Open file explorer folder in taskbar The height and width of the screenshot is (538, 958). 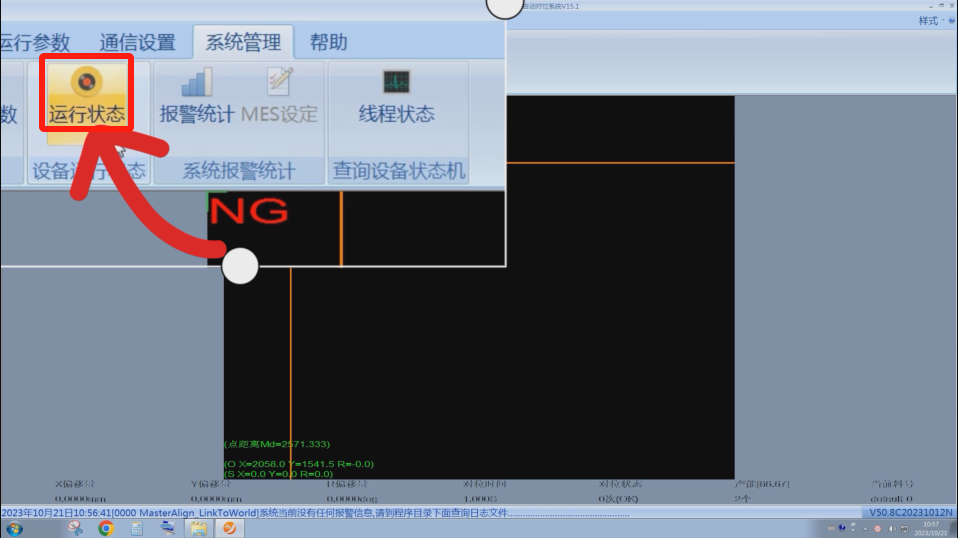198,528
